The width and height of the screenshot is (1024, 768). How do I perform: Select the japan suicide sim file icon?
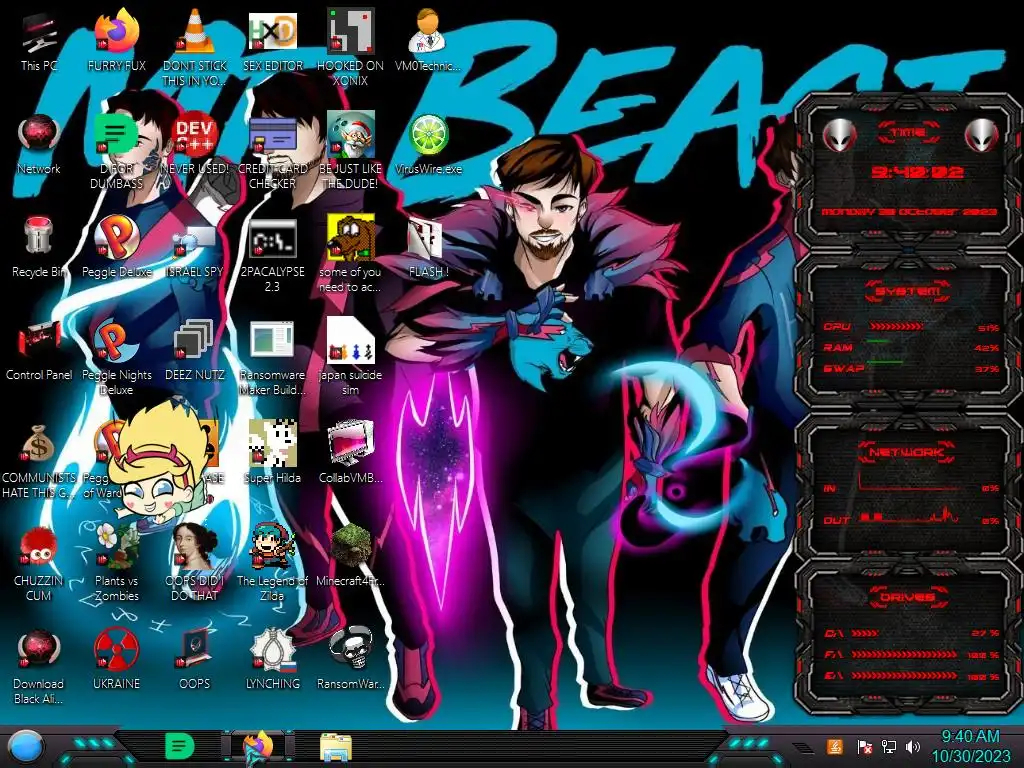350,341
